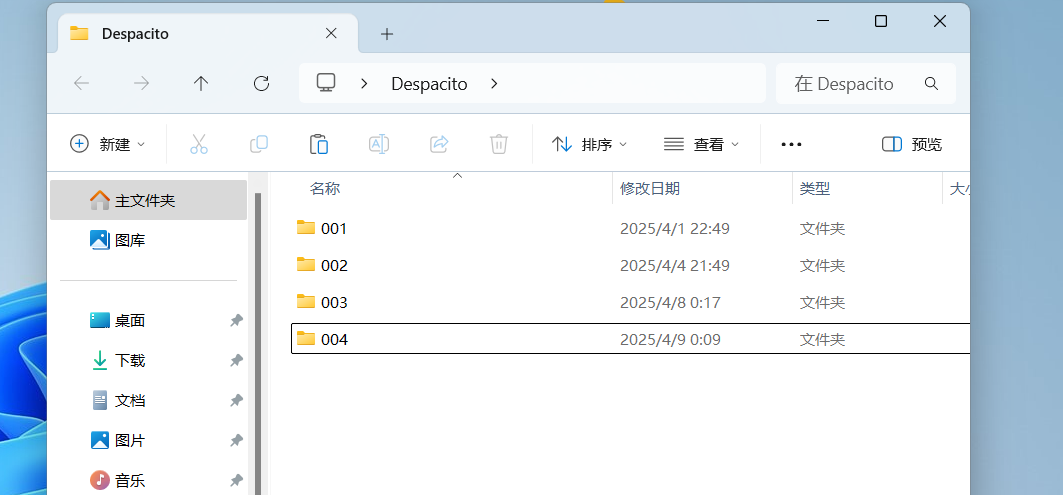
Task: Close the Despacito tab
Action: (x=331, y=33)
